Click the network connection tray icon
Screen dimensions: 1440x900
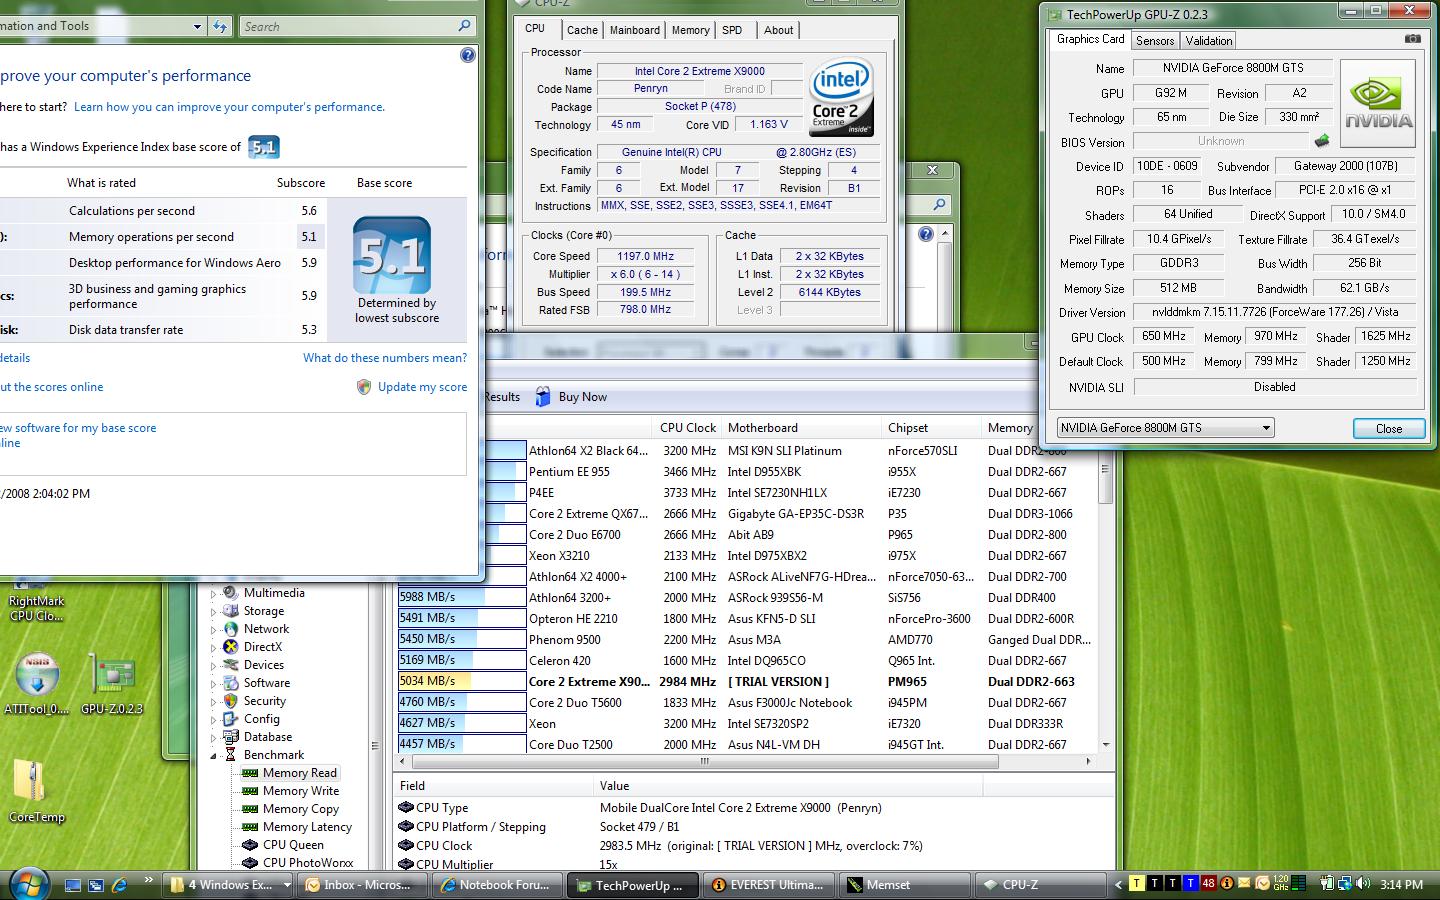pos(1344,884)
